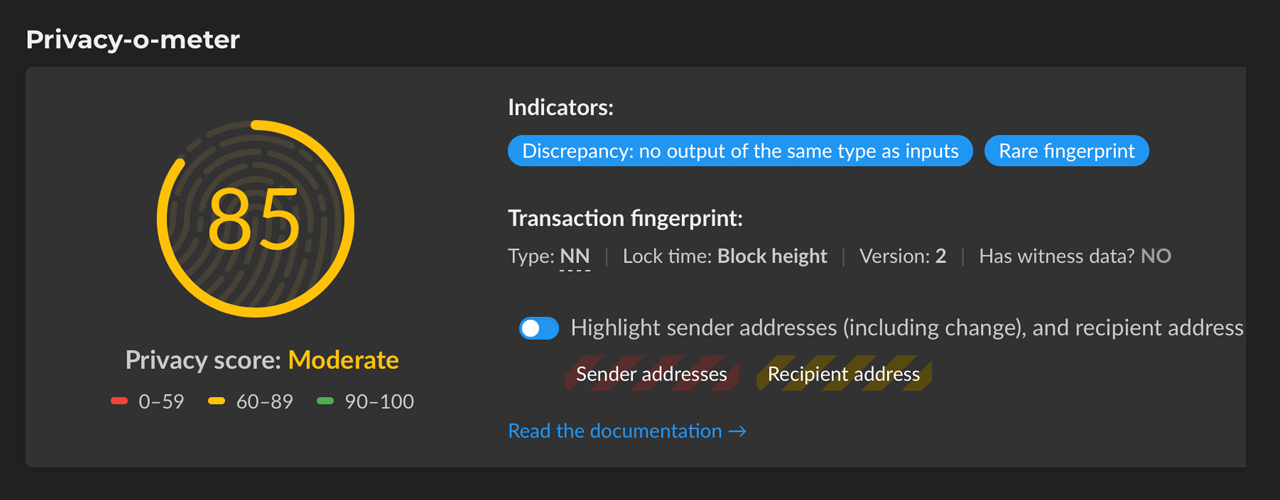Open the Read the documentation link
Viewport: 1280px width, 500px height.
(x=627, y=431)
